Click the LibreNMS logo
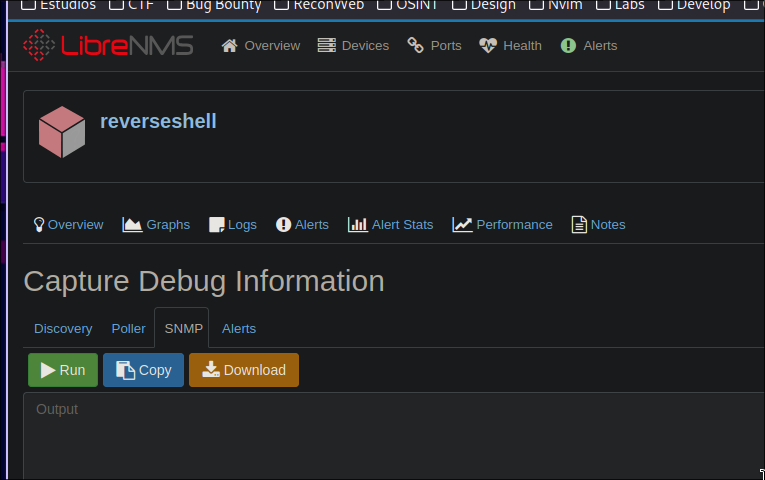 (x=108, y=45)
